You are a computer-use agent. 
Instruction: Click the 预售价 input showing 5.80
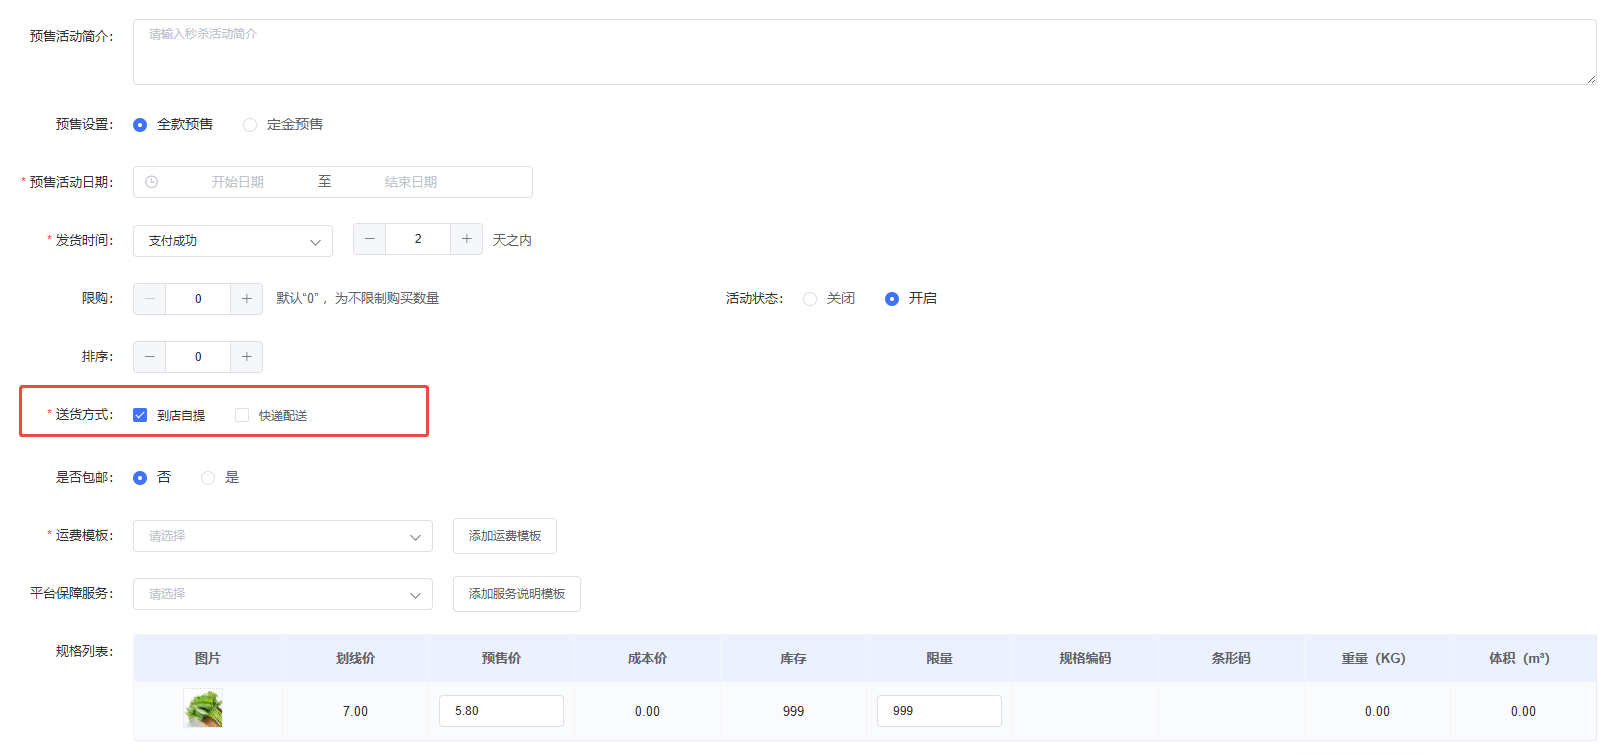(x=501, y=711)
